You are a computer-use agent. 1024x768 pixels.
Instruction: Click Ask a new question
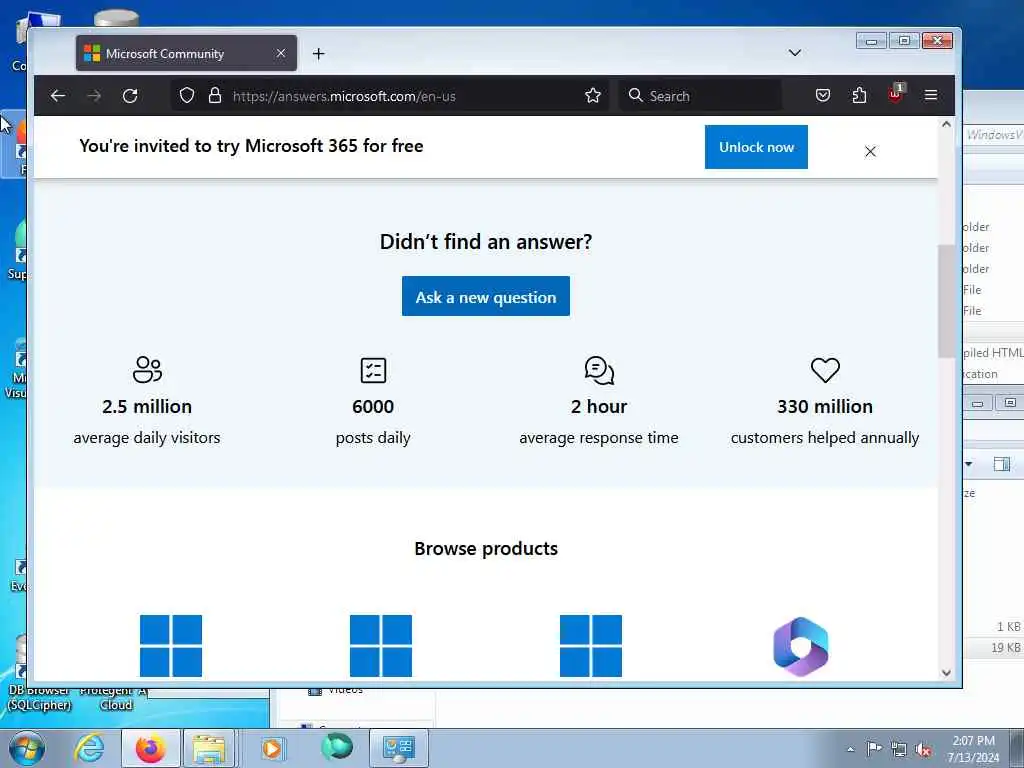tap(486, 296)
